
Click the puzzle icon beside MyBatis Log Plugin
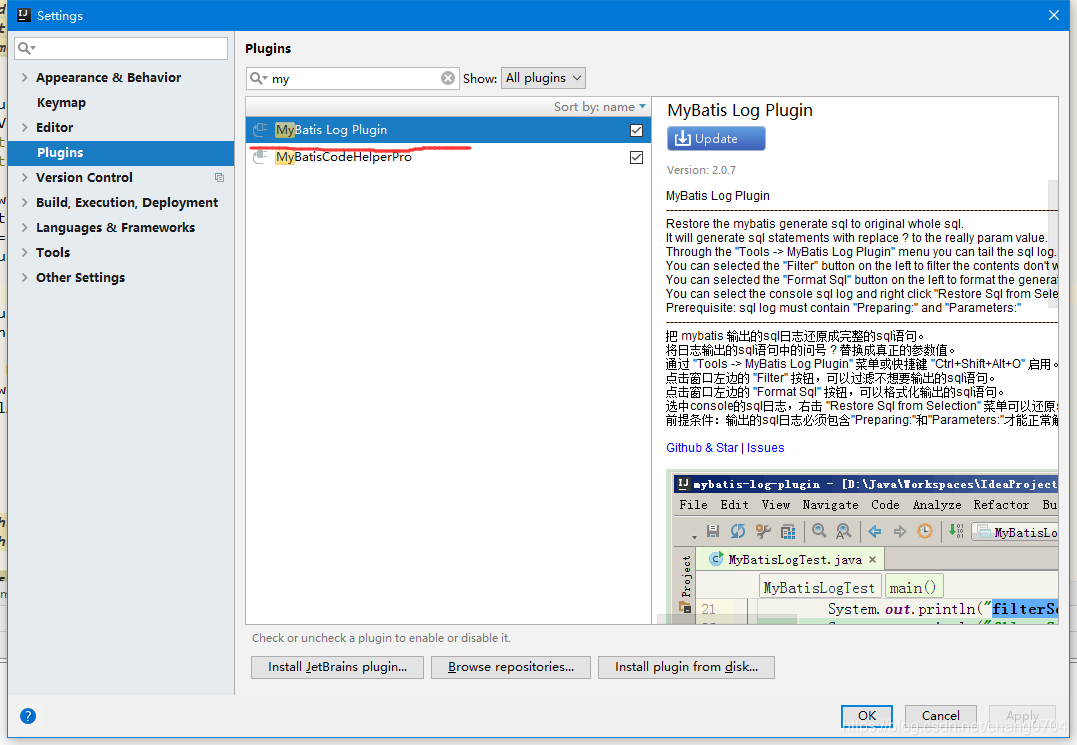pyautogui.click(x=258, y=129)
